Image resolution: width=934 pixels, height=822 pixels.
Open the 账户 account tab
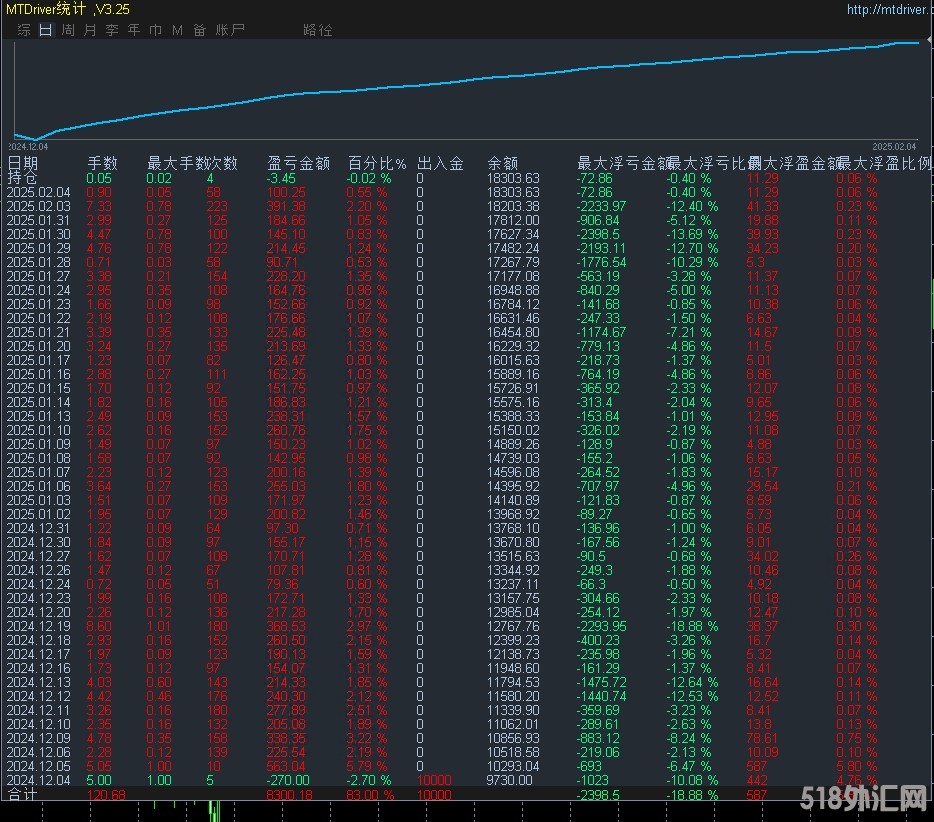pyautogui.click(x=230, y=30)
